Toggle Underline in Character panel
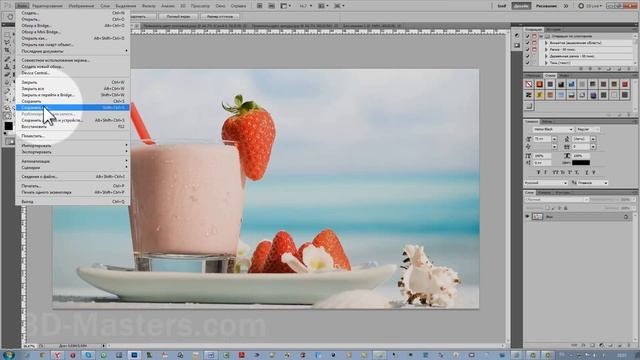The height and width of the screenshot is (360, 640). 587,172
